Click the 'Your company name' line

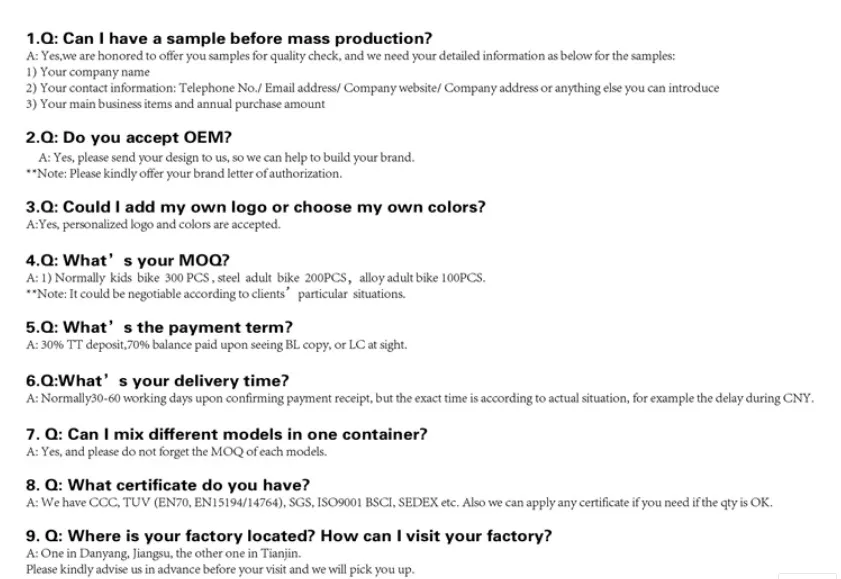tap(88, 72)
